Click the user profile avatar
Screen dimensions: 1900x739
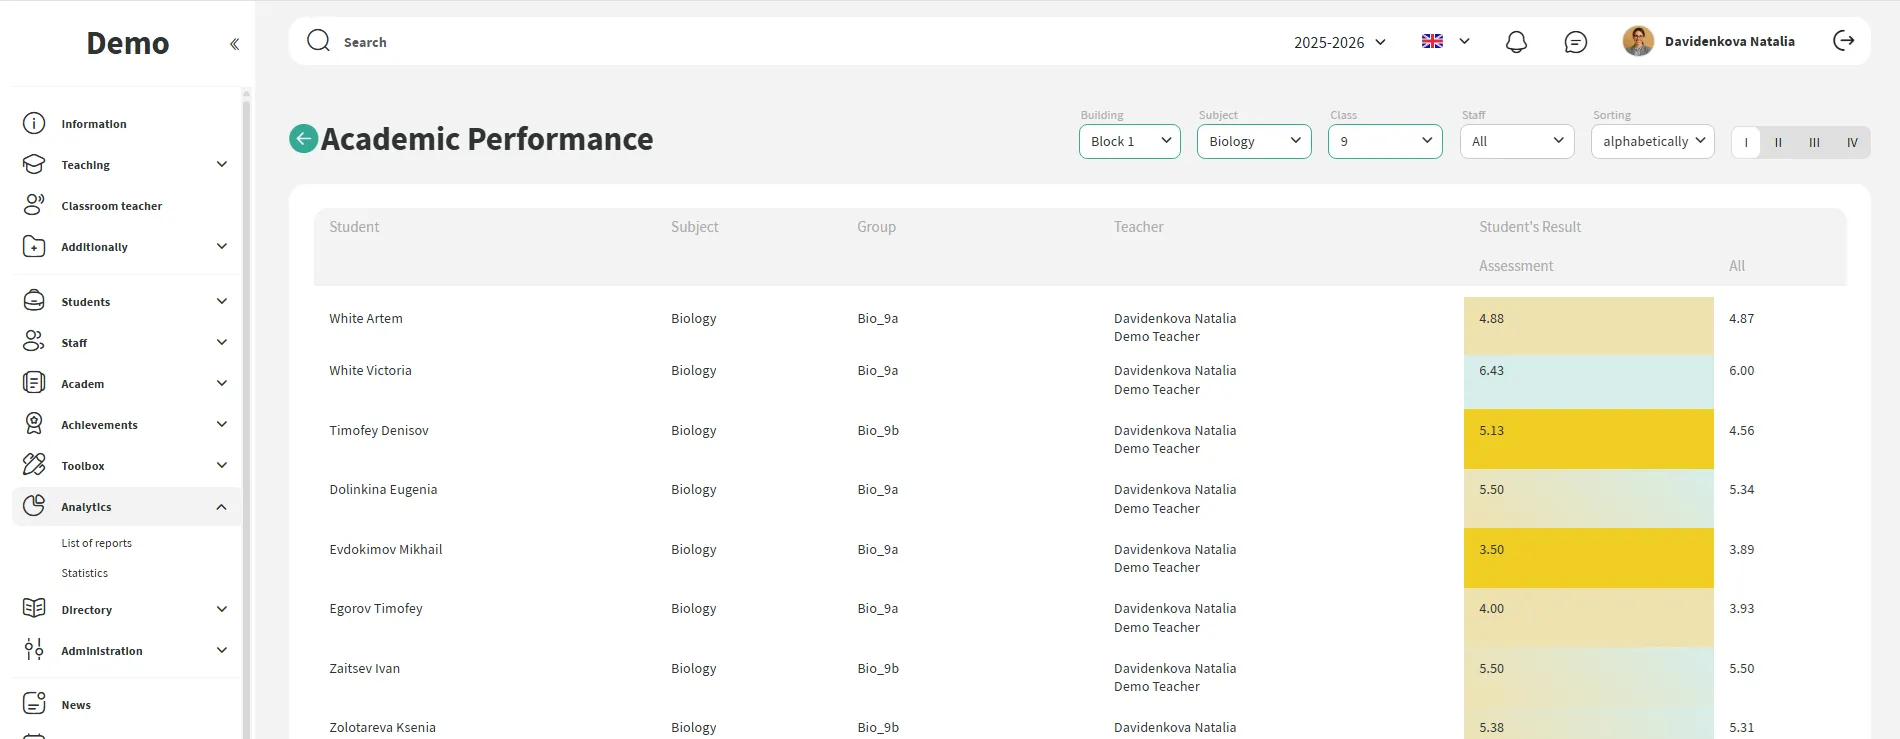1637,41
